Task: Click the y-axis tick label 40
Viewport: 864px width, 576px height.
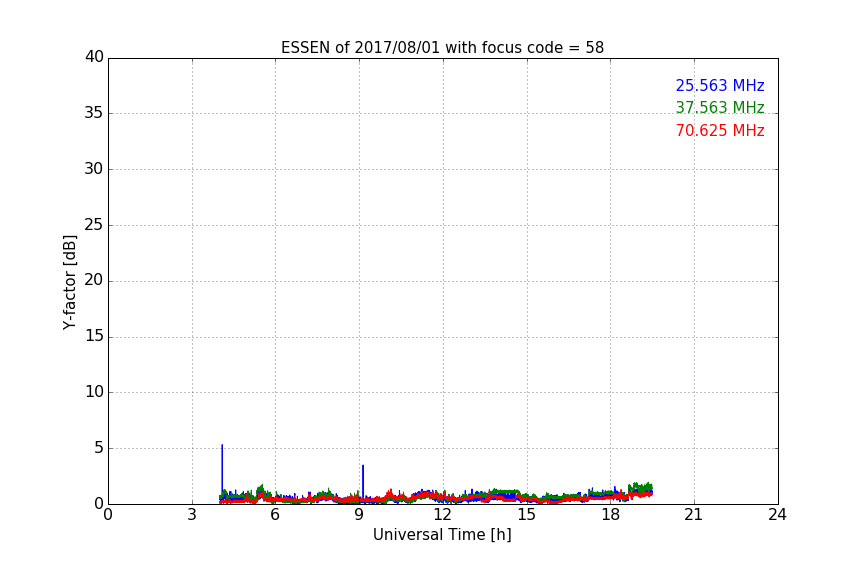Action: pos(94,57)
